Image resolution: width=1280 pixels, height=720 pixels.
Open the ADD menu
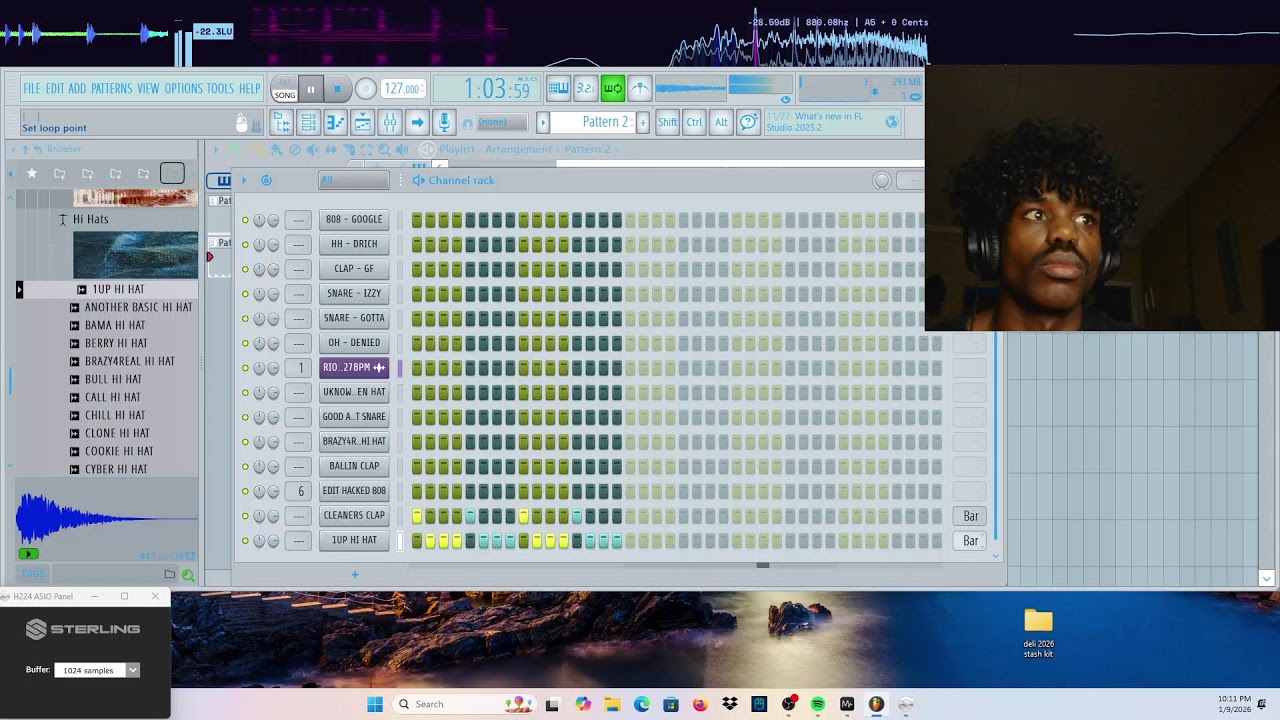point(77,88)
